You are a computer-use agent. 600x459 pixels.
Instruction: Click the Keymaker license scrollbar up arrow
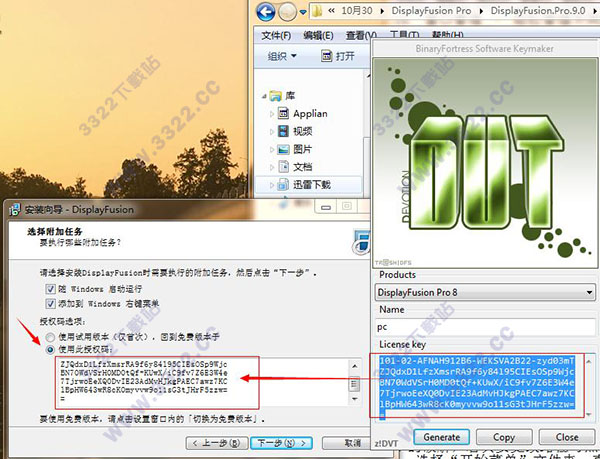(589, 361)
